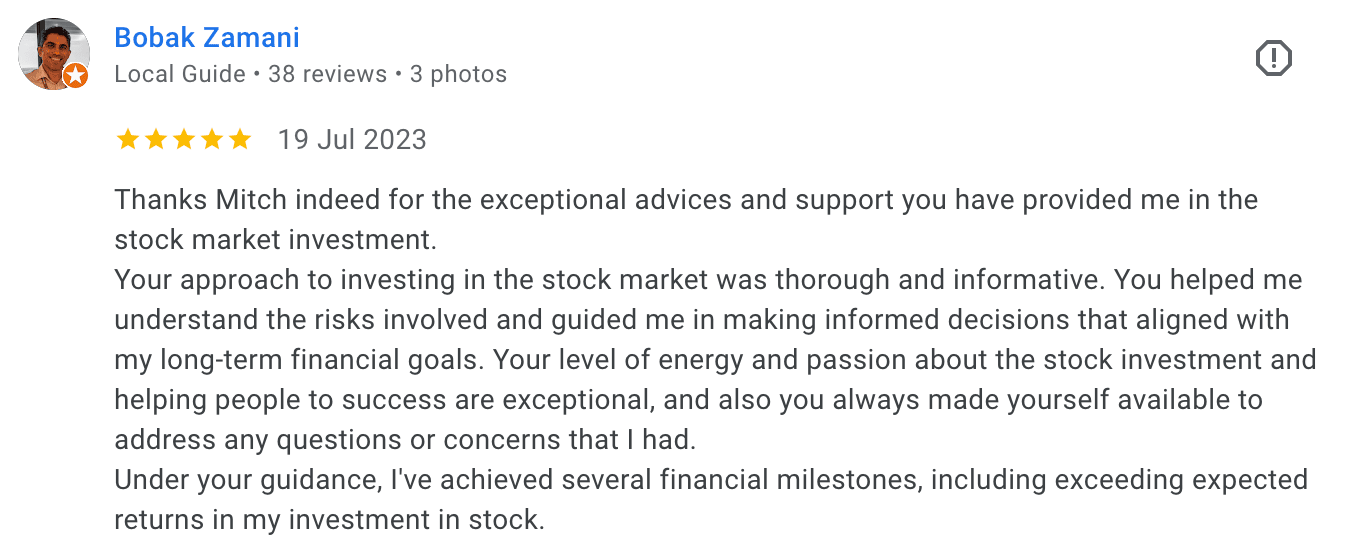This screenshot has width=1358, height=550.
Task: Click the final line "returns in my investment"
Action: 329,520
